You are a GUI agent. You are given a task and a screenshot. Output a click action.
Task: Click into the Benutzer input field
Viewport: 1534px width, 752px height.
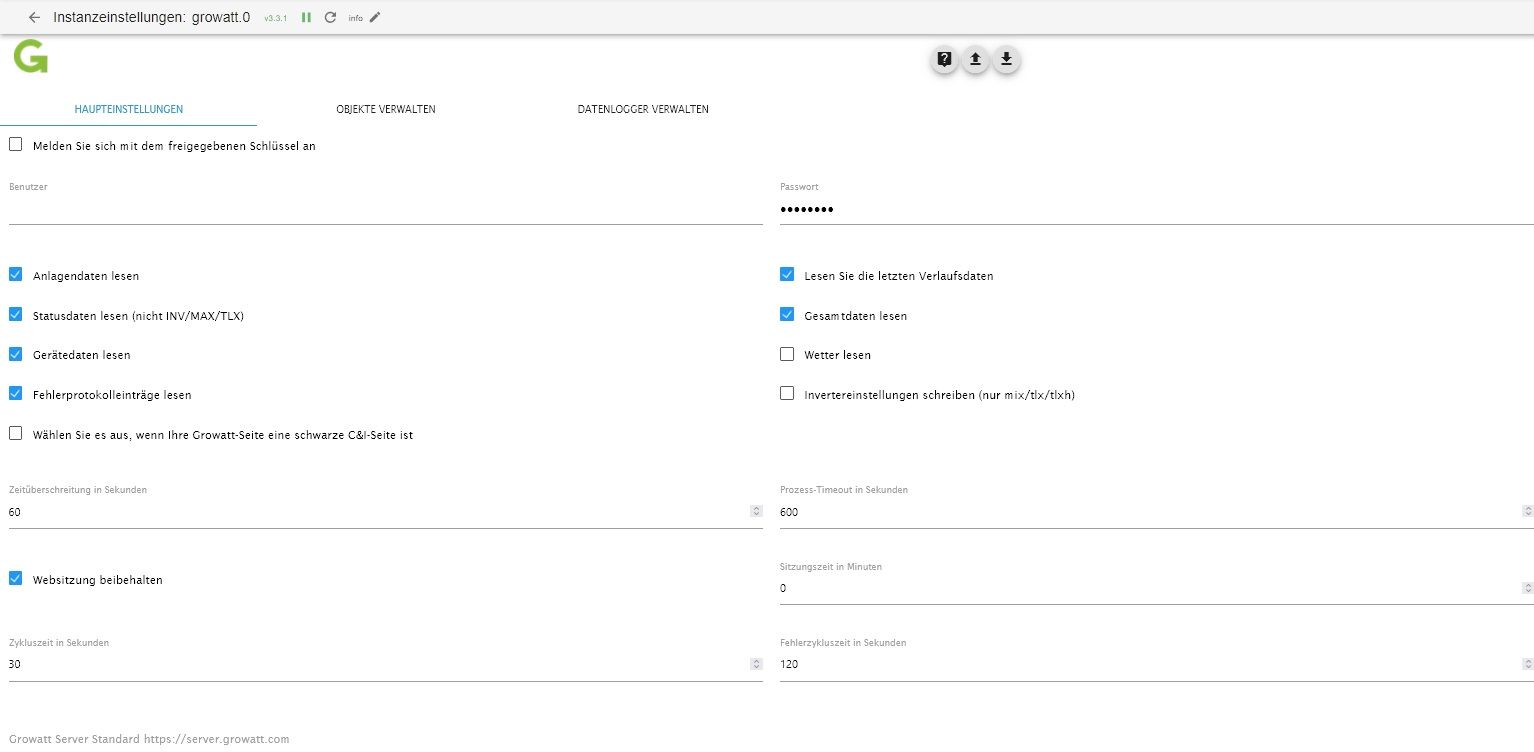pos(385,210)
